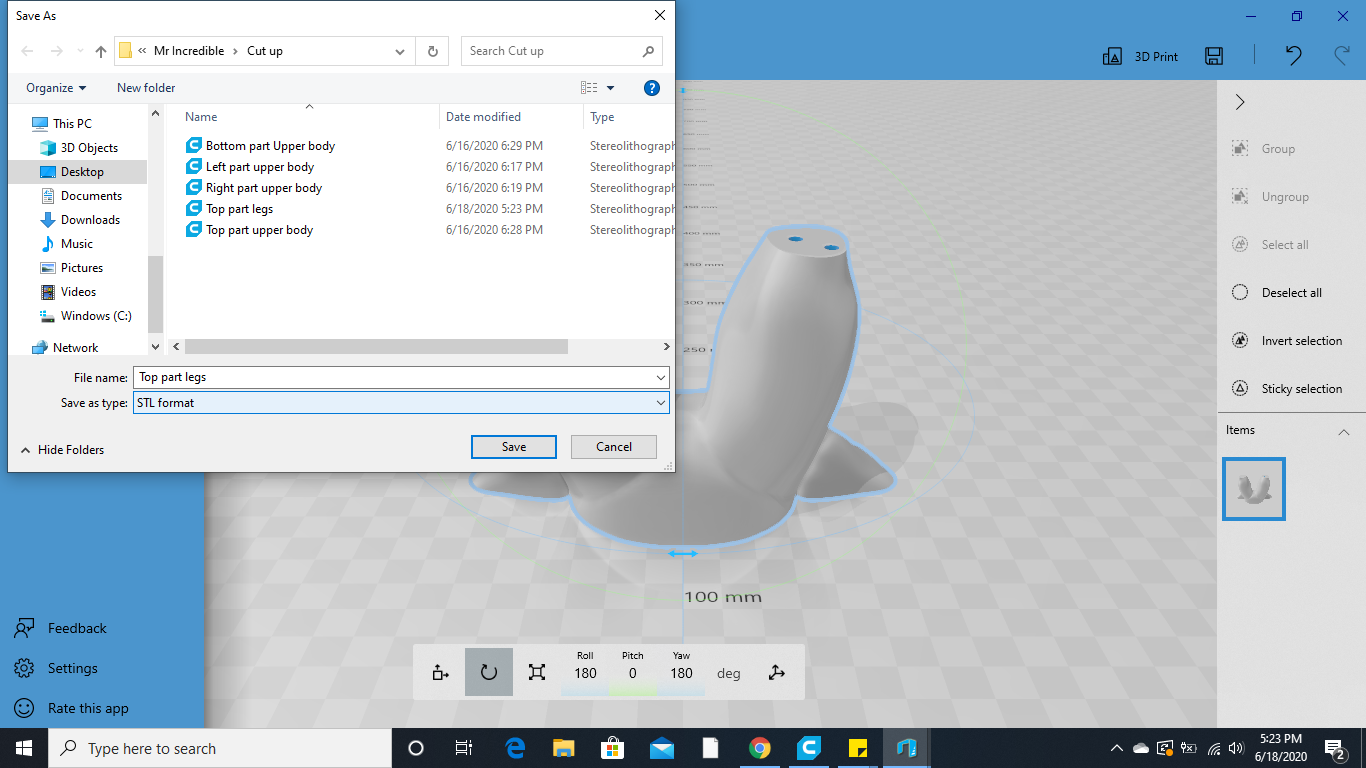Image resolution: width=1366 pixels, height=768 pixels.
Task: Open Google Chrome from the taskbar
Action: point(760,748)
